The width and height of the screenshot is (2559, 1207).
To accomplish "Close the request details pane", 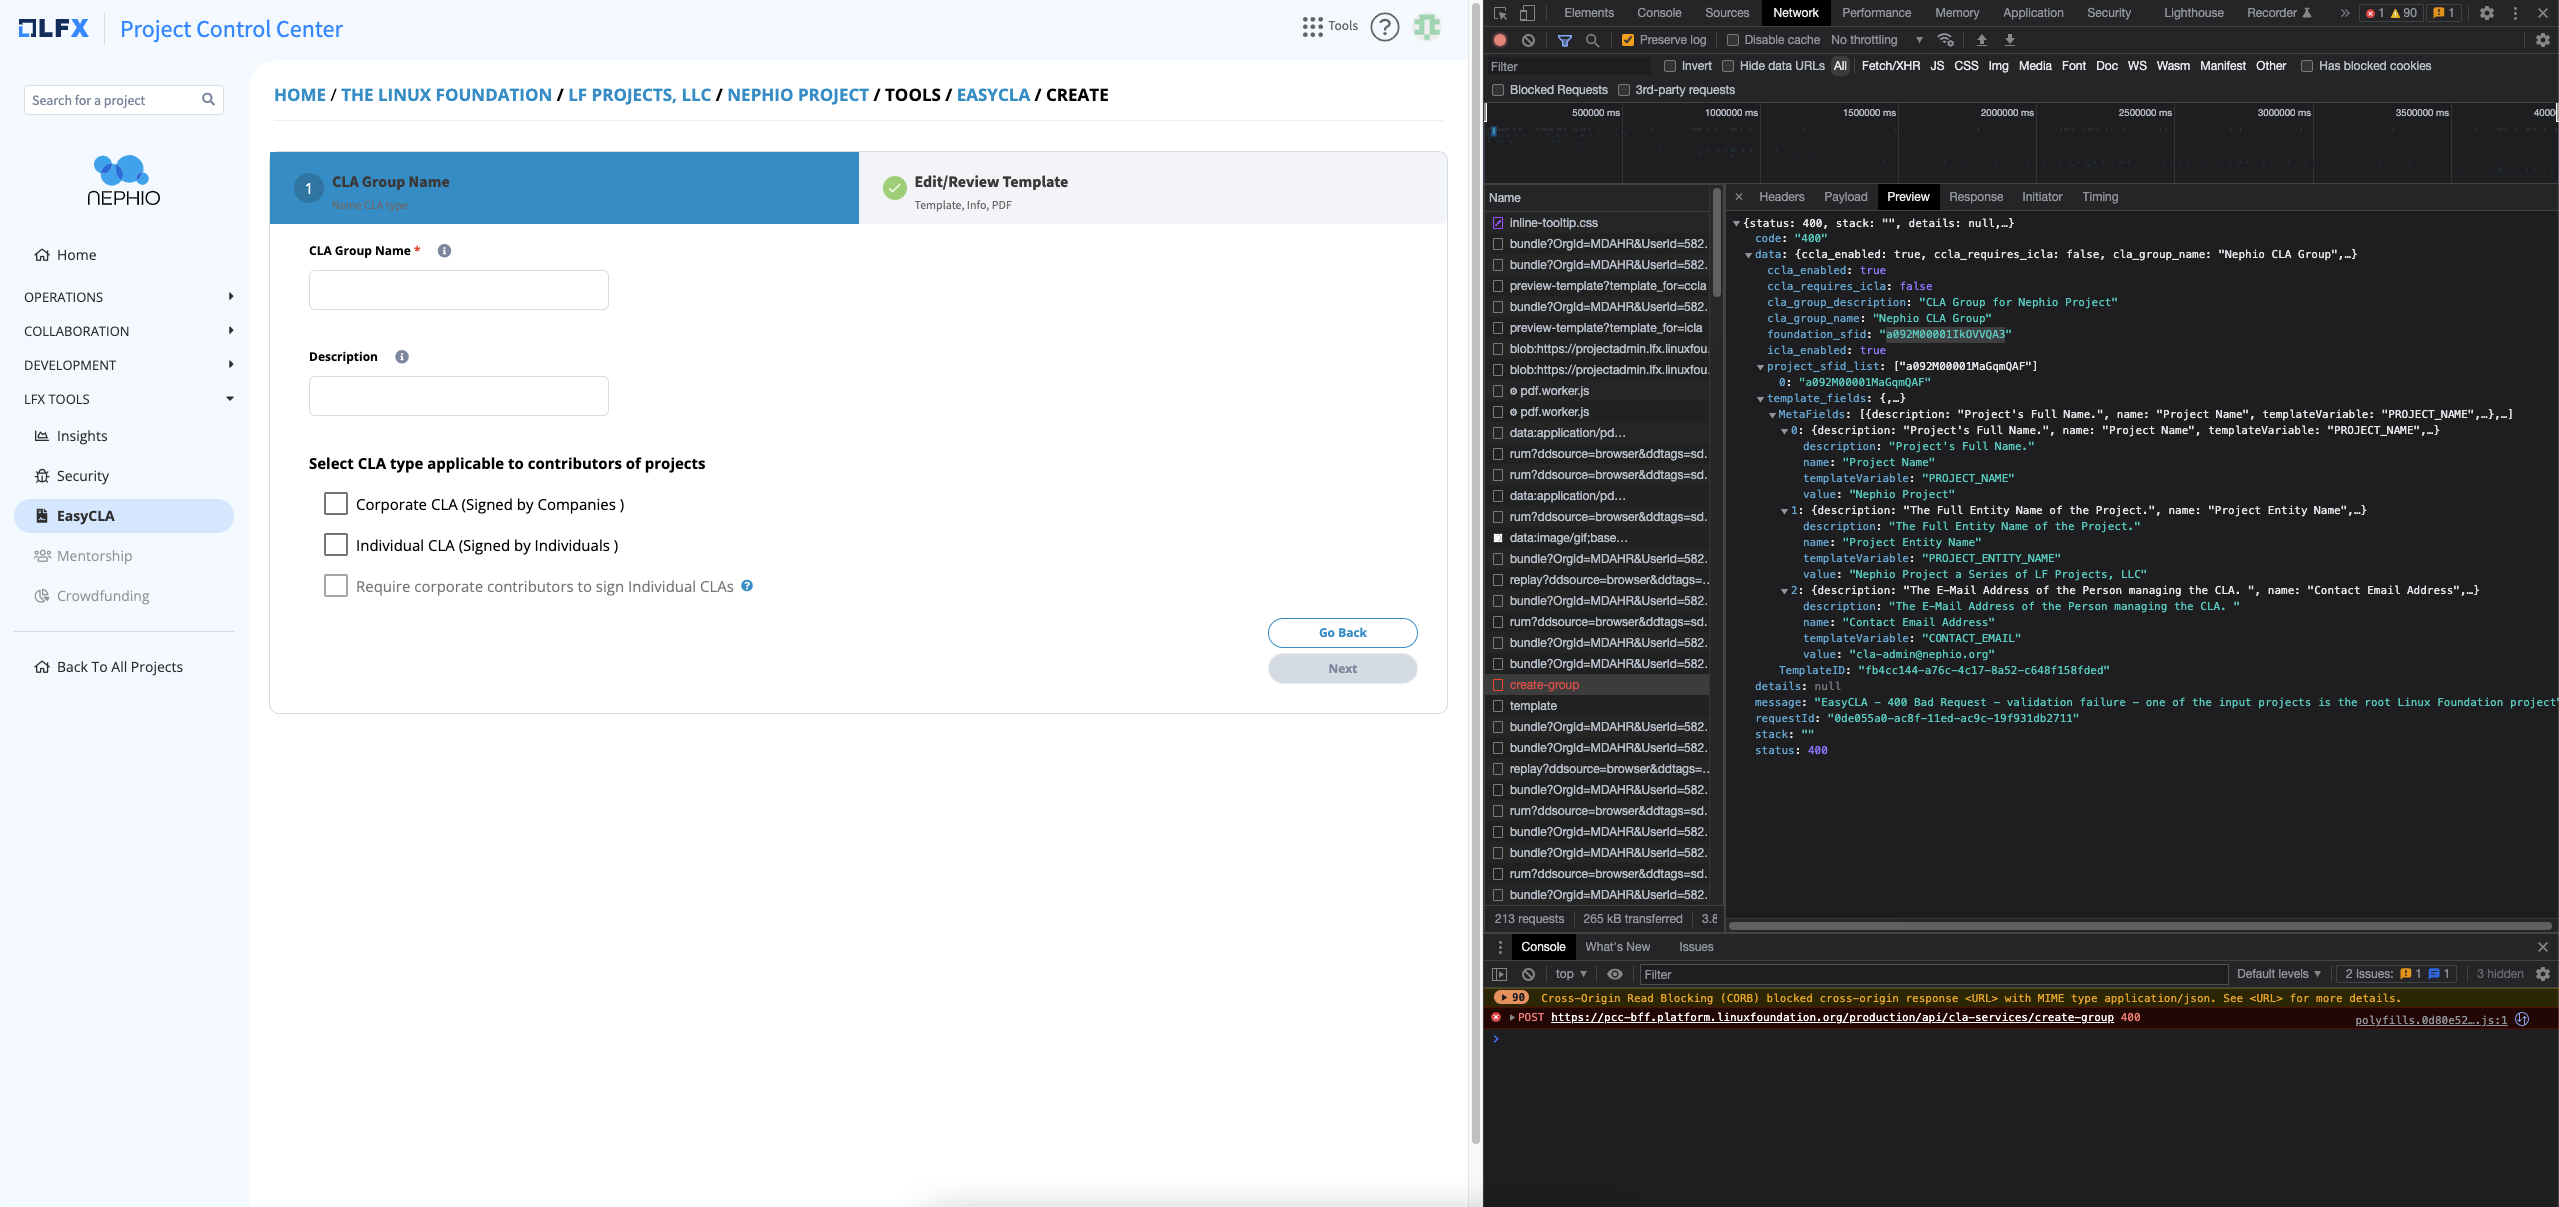I will point(1739,197).
